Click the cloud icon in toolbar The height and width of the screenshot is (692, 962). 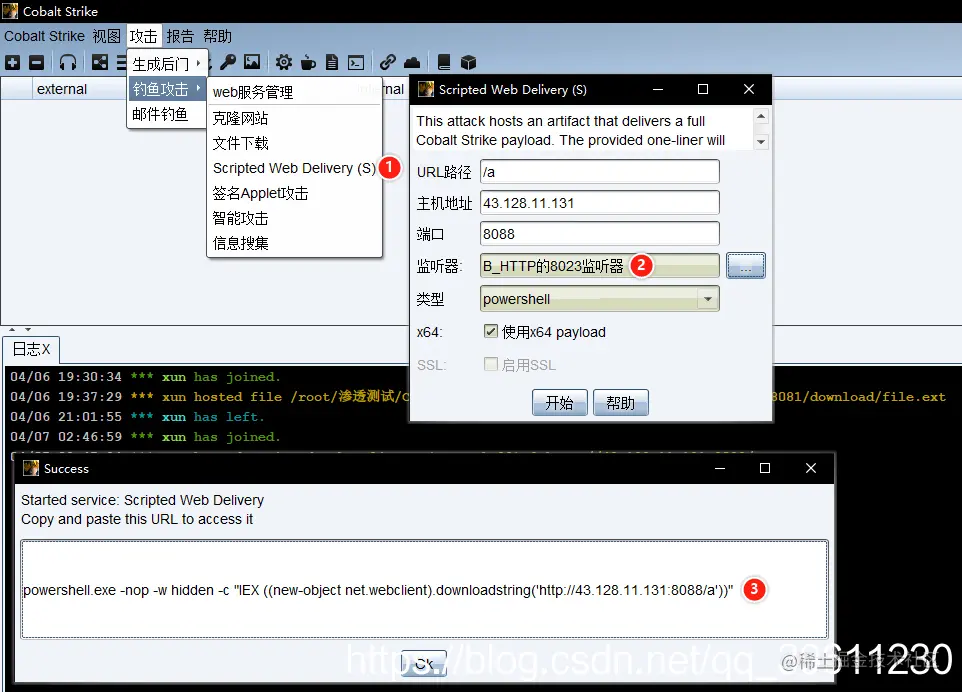412,63
